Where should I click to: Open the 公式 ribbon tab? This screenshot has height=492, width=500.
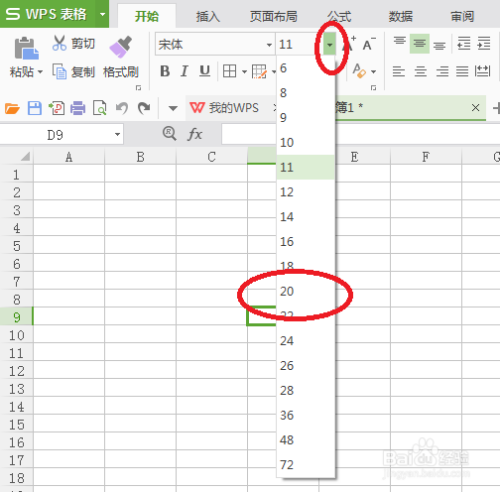[339, 16]
